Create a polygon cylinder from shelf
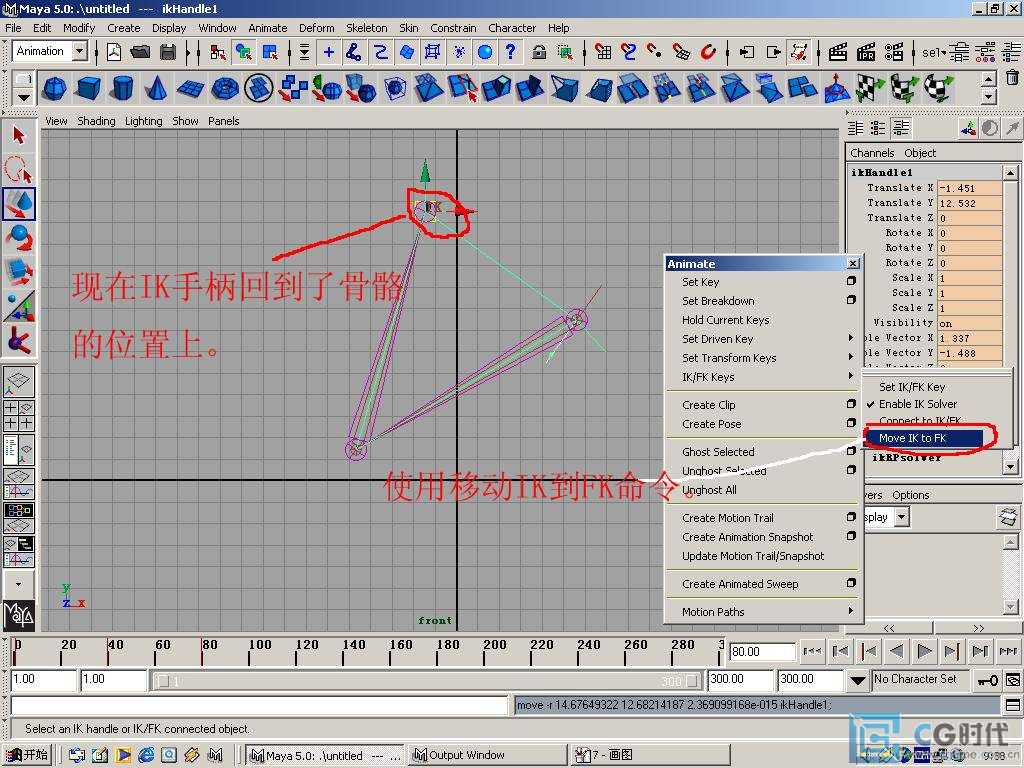Screen dimensions: 1024x768 (122, 88)
